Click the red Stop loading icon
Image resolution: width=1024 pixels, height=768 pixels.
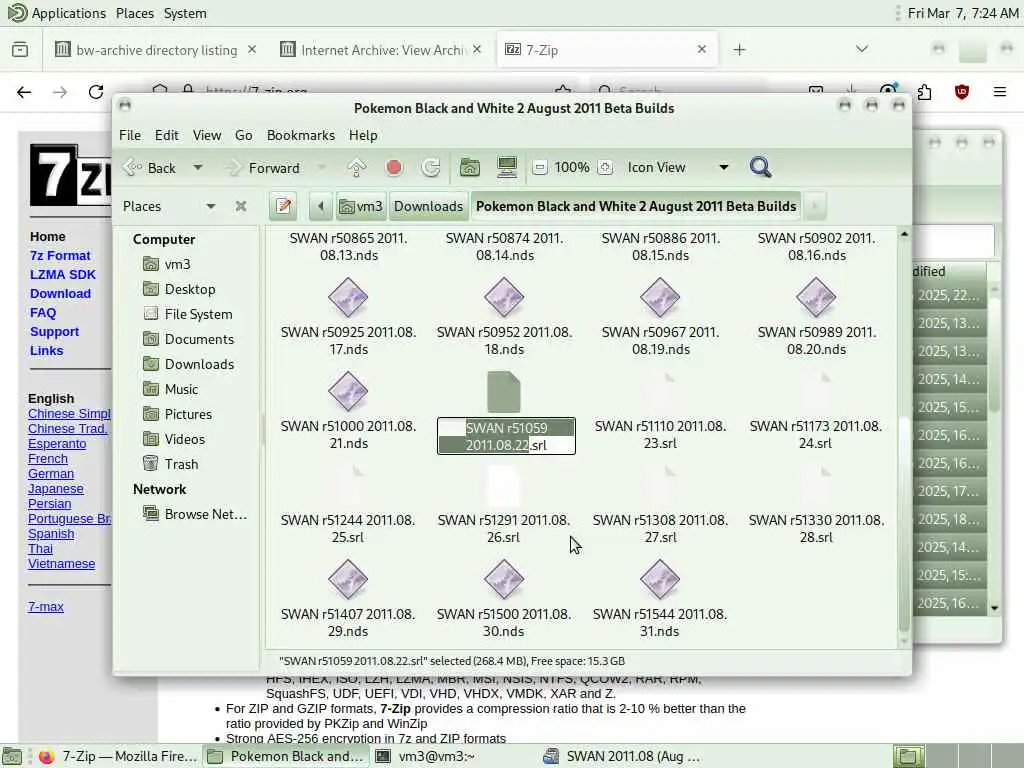coord(394,168)
